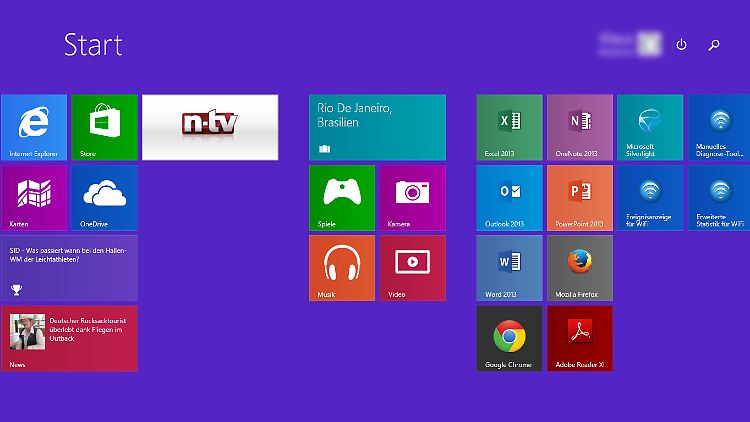Screen dimensions: 750x422
Task: Launch Word 2013
Action: (509, 268)
